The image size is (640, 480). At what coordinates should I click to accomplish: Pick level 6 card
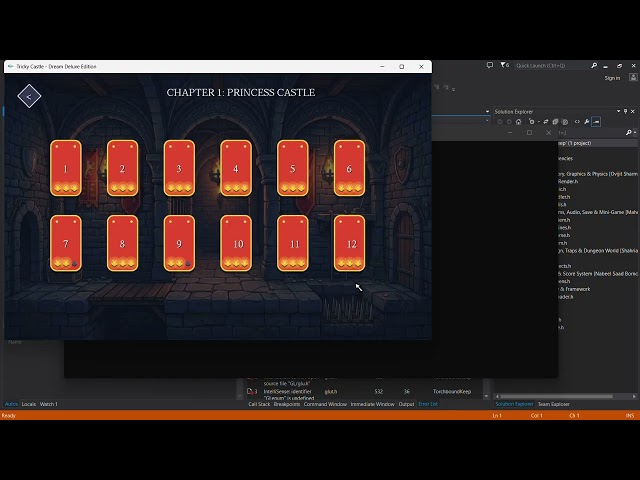pos(349,168)
